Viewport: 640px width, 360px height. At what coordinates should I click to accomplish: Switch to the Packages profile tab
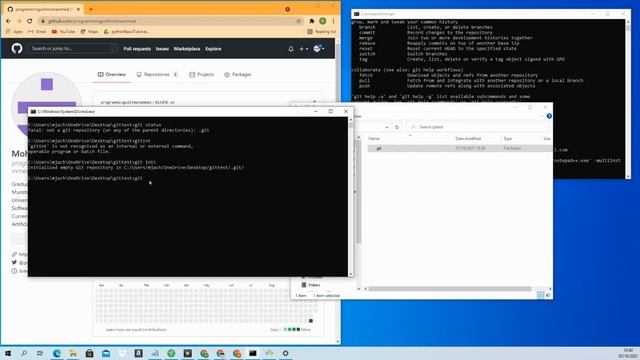click(x=238, y=75)
